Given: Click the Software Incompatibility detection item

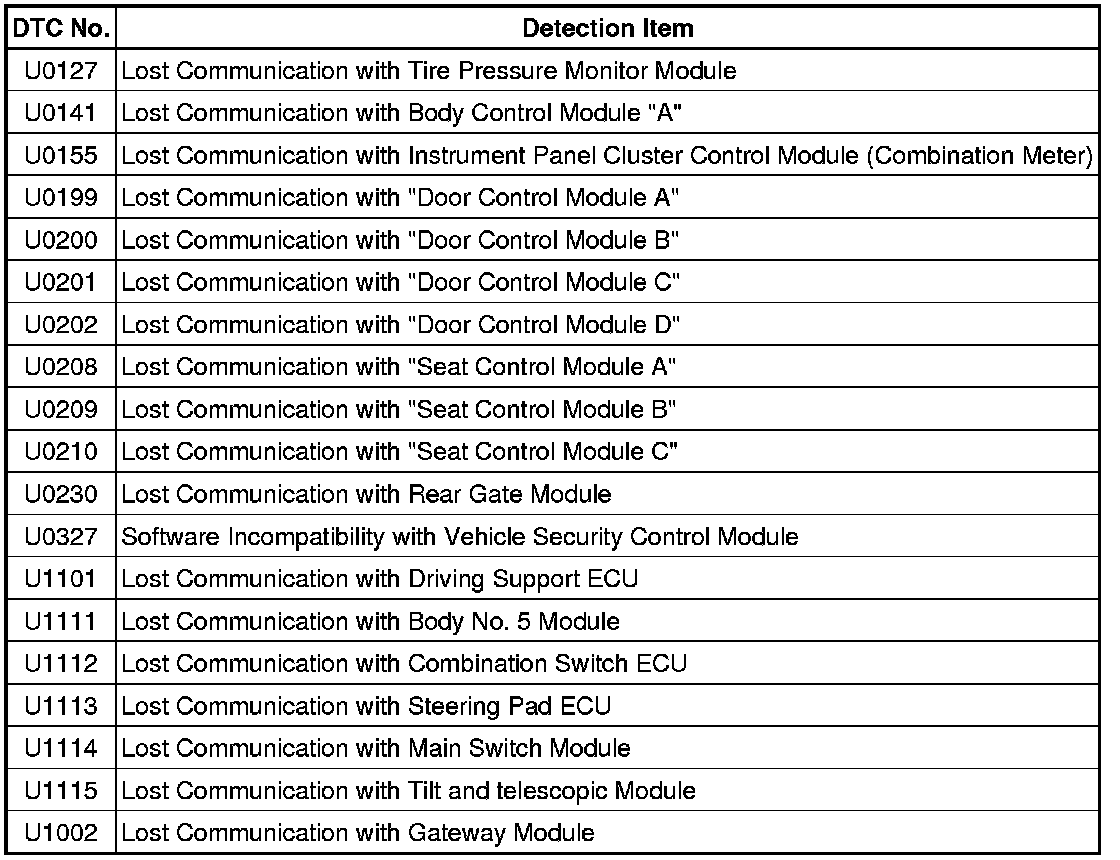Looking at the screenshot, I should point(460,537).
